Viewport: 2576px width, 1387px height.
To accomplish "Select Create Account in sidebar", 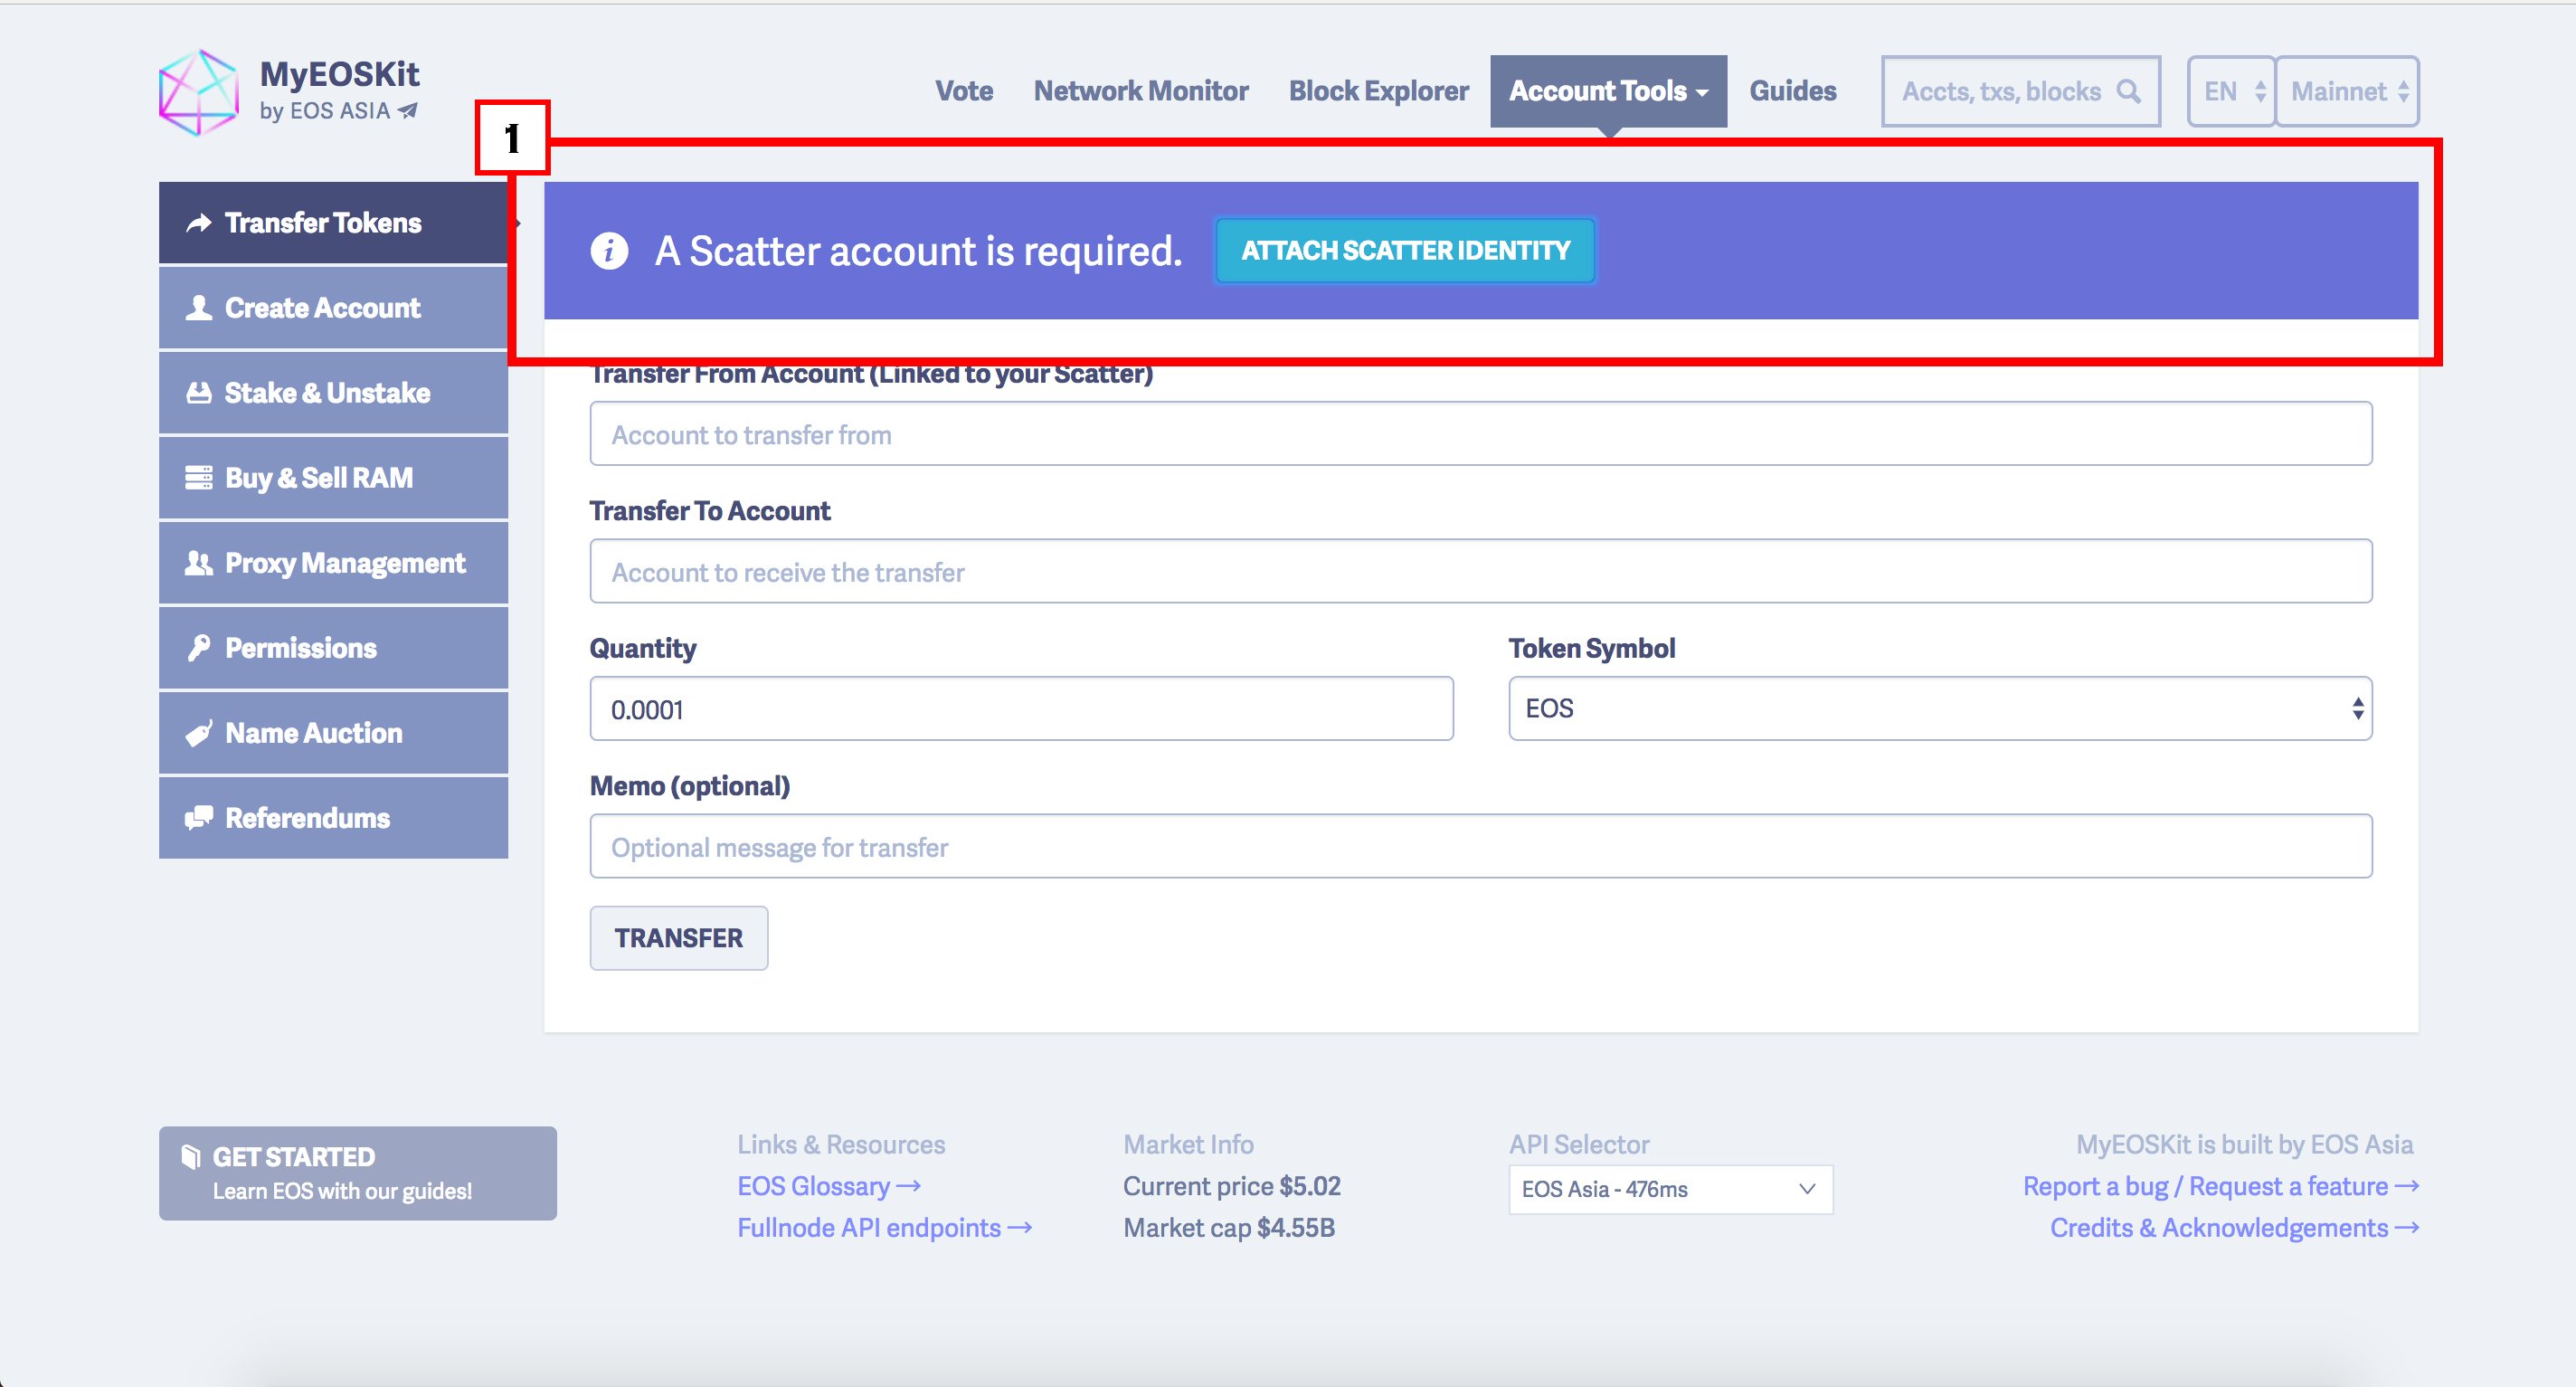I will click(333, 307).
